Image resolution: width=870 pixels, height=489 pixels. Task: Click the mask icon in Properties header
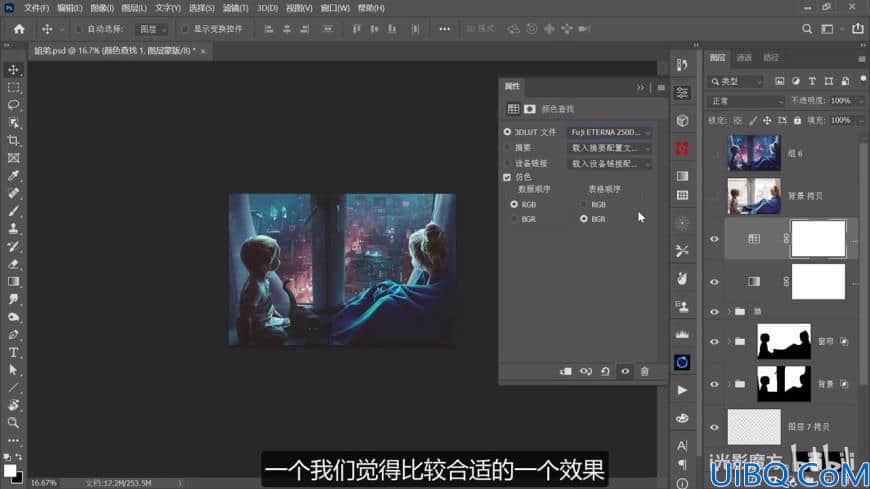pyautogui.click(x=530, y=109)
